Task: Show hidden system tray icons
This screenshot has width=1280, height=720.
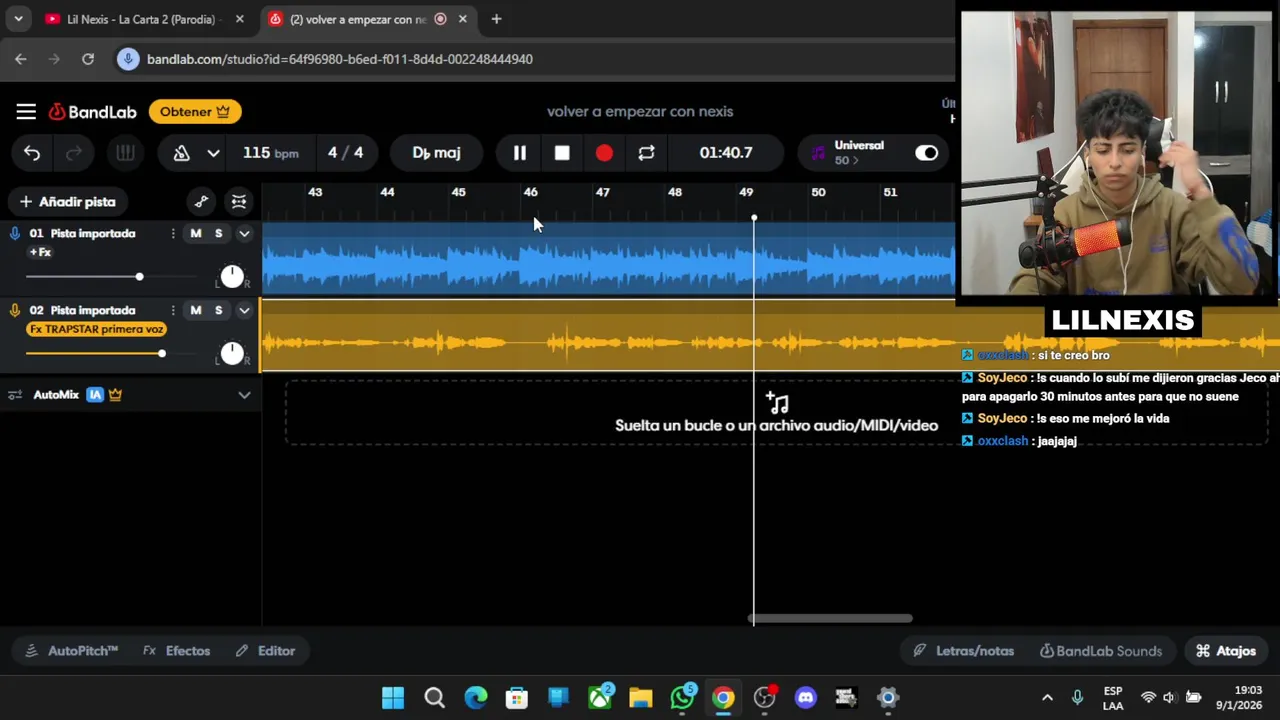Action: click(1047, 698)
